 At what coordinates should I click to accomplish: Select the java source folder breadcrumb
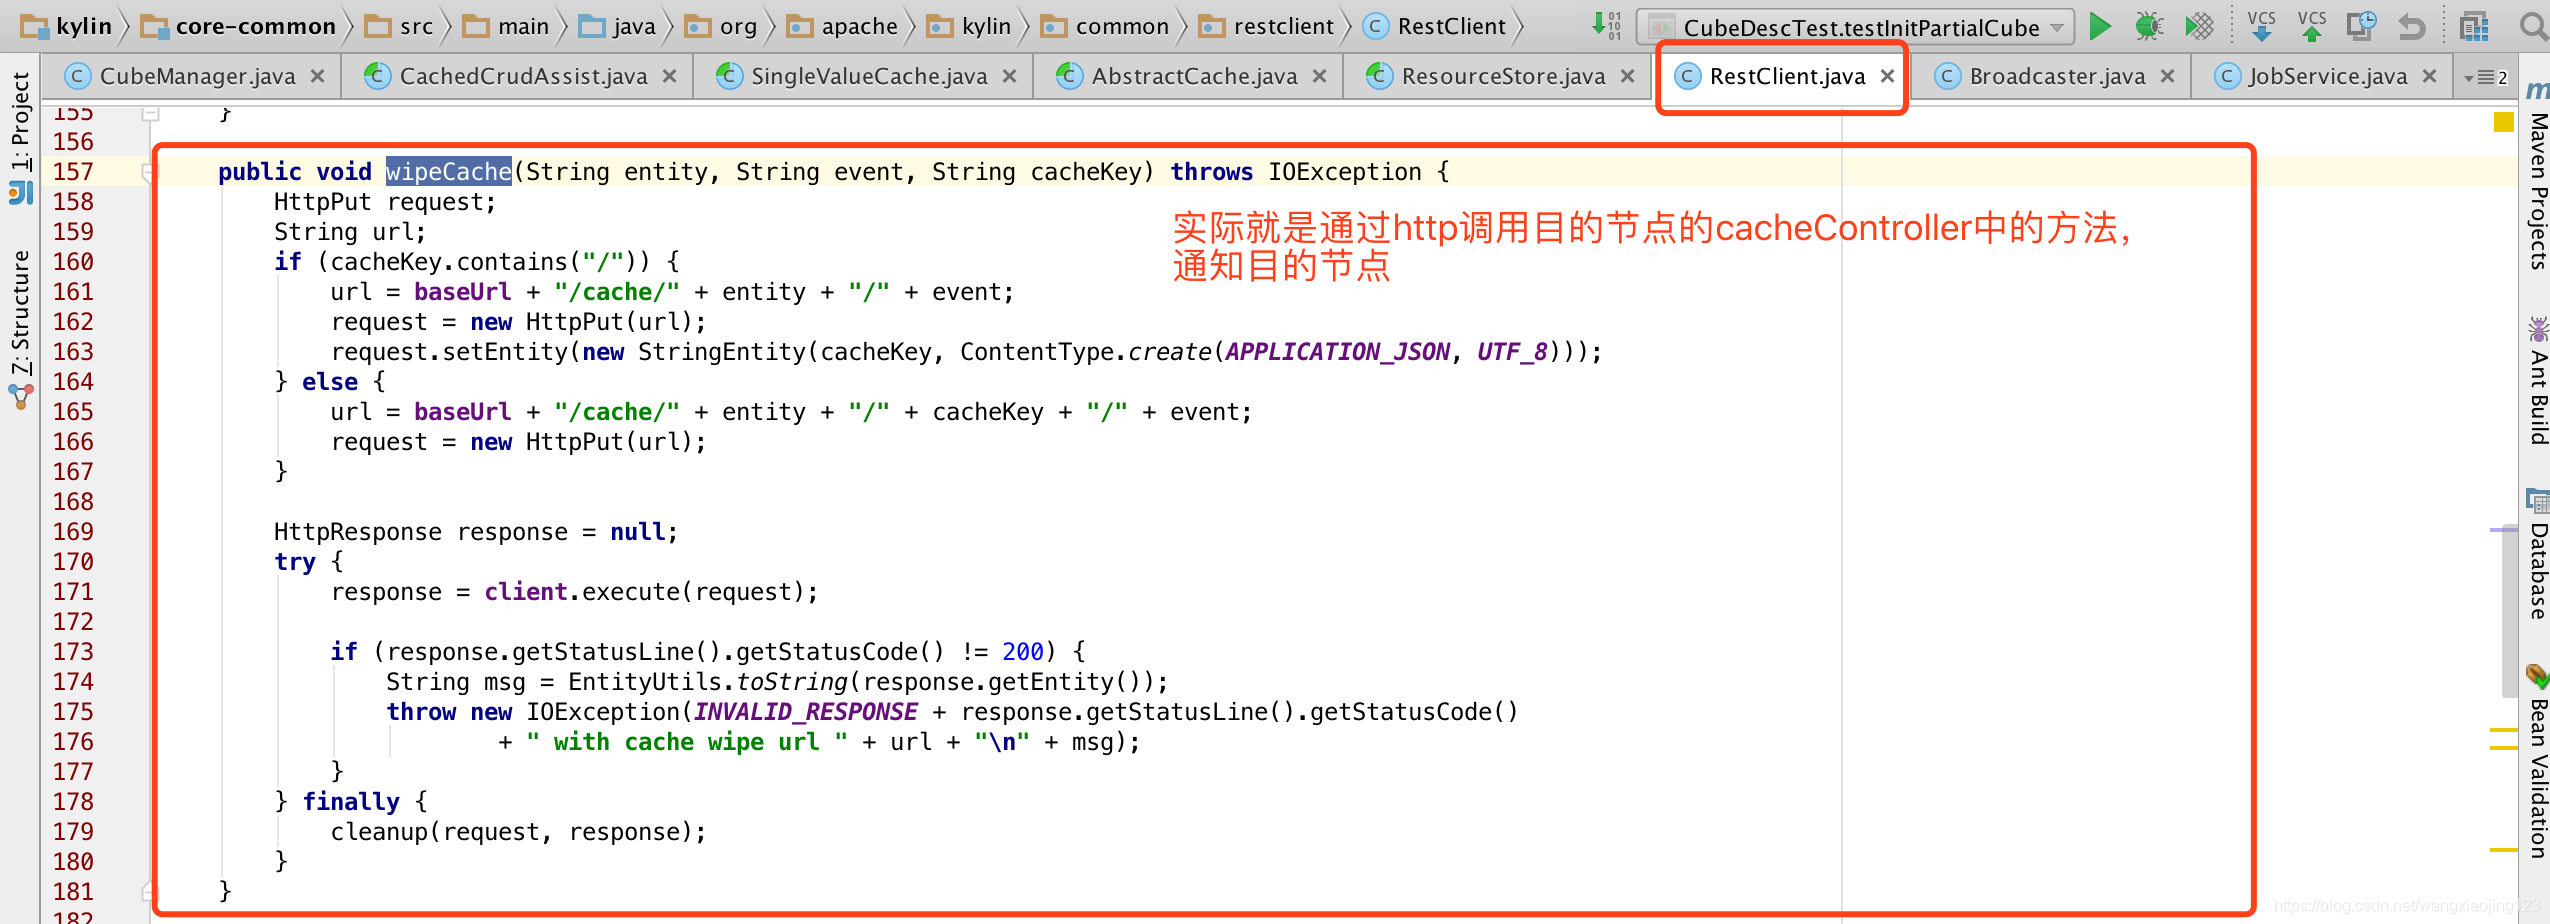click(x=617, y=26)
